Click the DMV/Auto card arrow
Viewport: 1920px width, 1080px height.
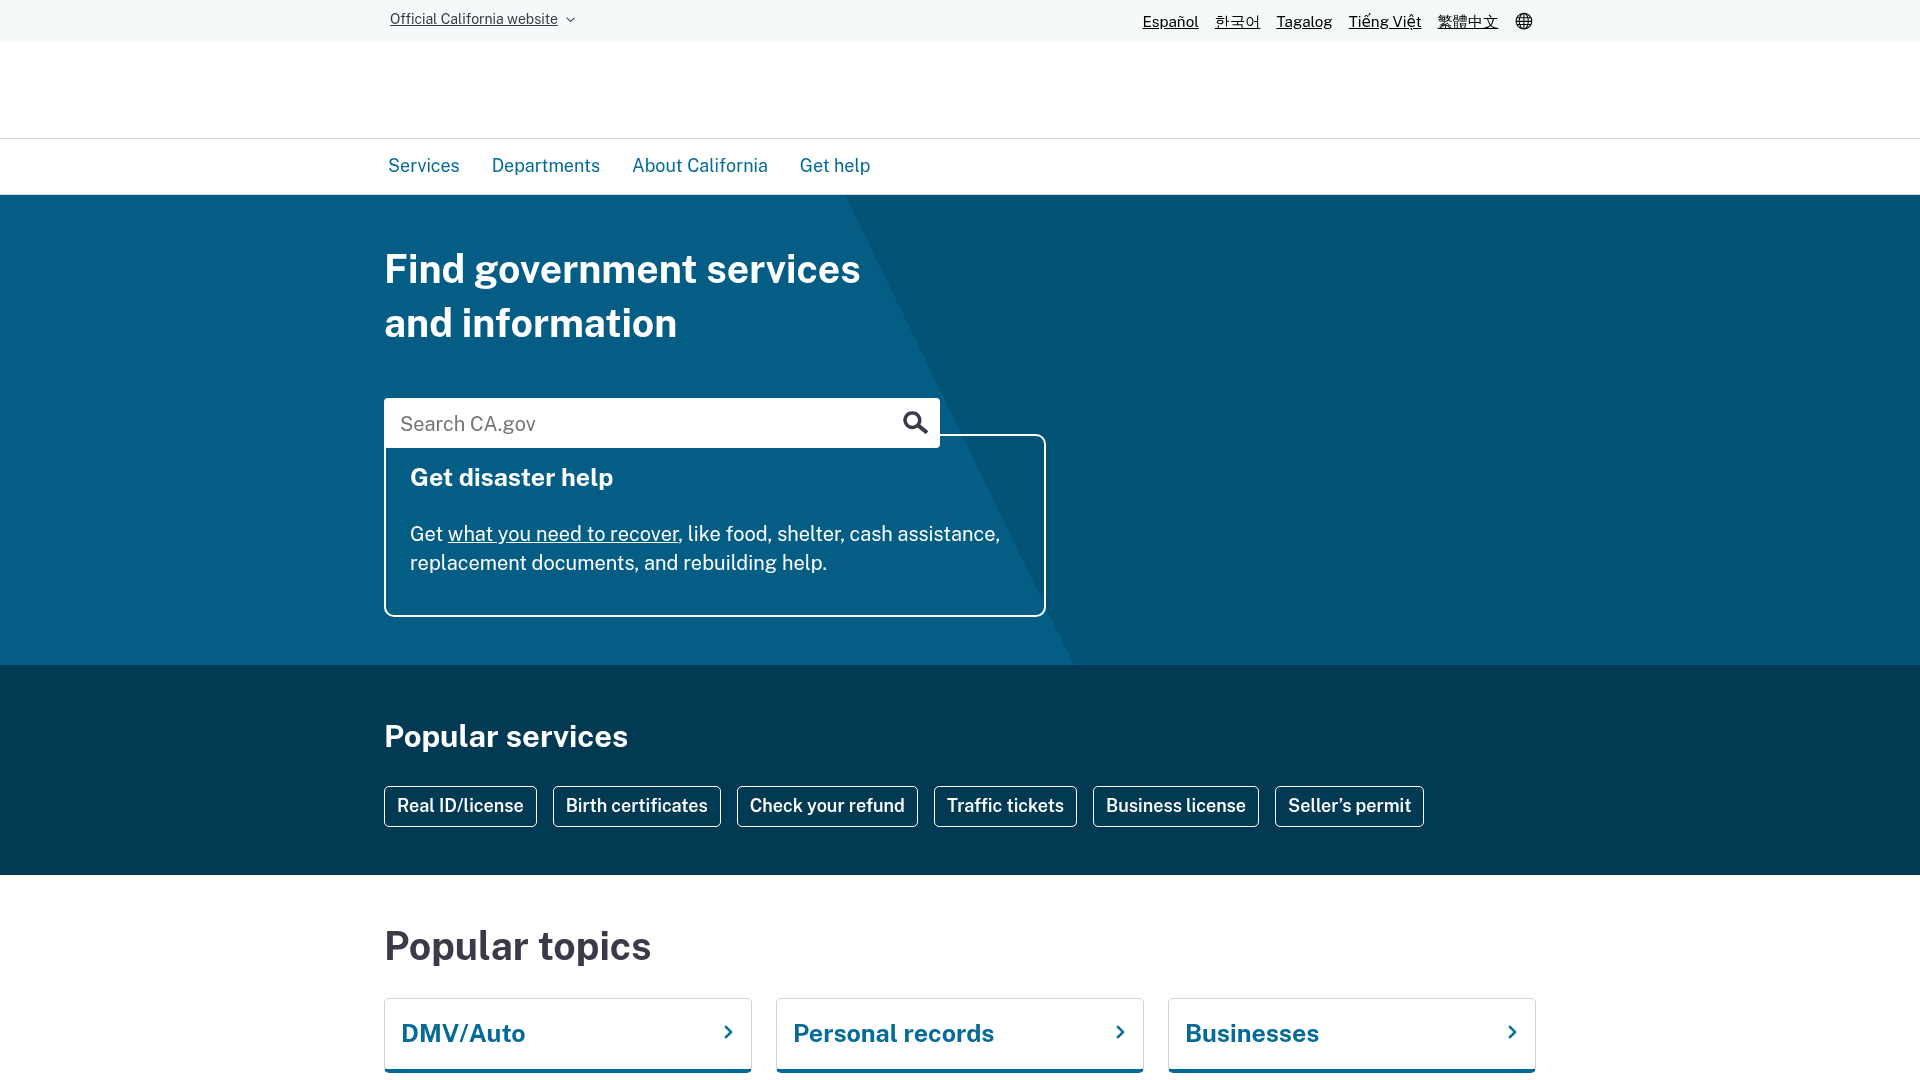[728, 1033]
